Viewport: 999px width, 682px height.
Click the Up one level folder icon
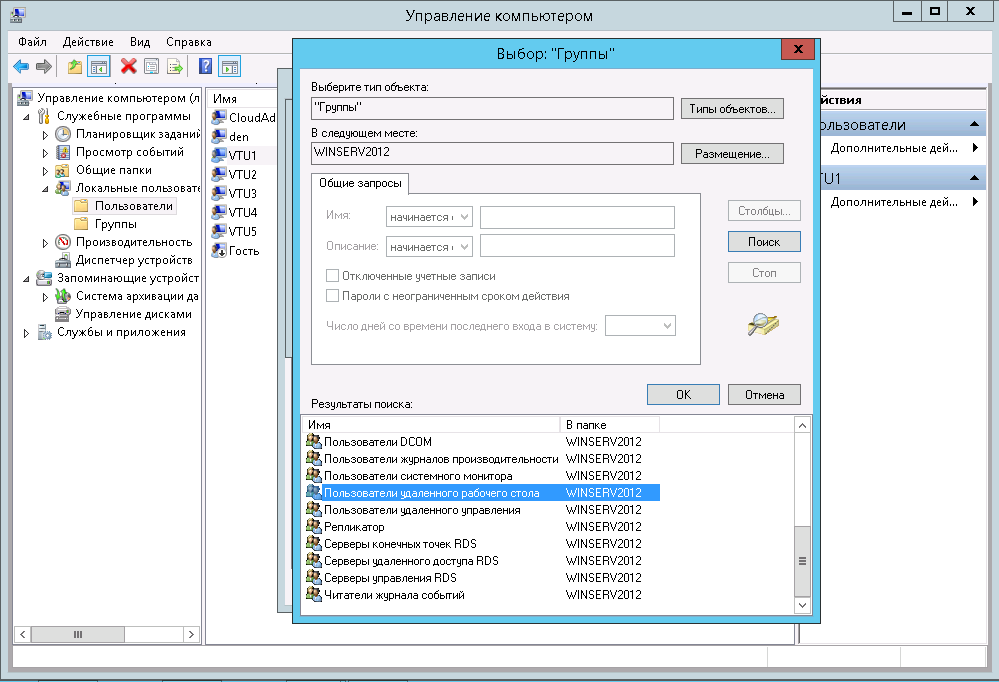point(75,66)
